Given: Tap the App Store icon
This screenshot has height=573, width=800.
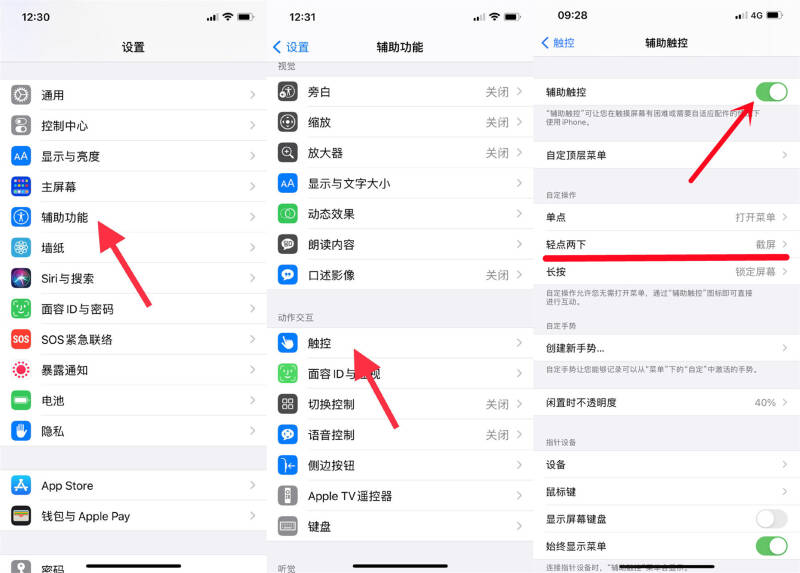Looking at the screenshot, I should click(21, 485).
